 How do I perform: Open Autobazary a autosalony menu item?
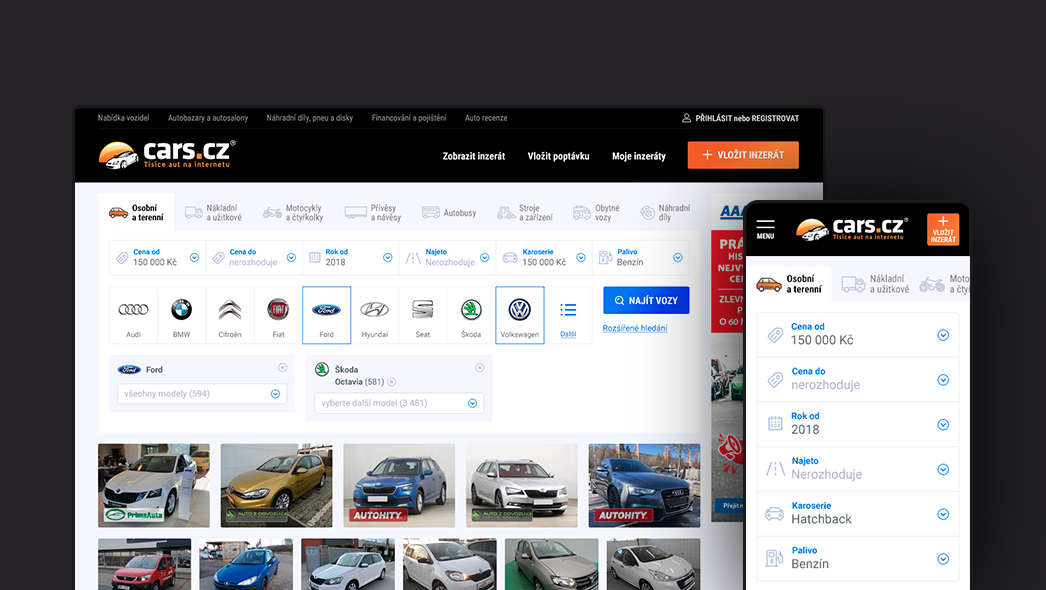(208, 118)
